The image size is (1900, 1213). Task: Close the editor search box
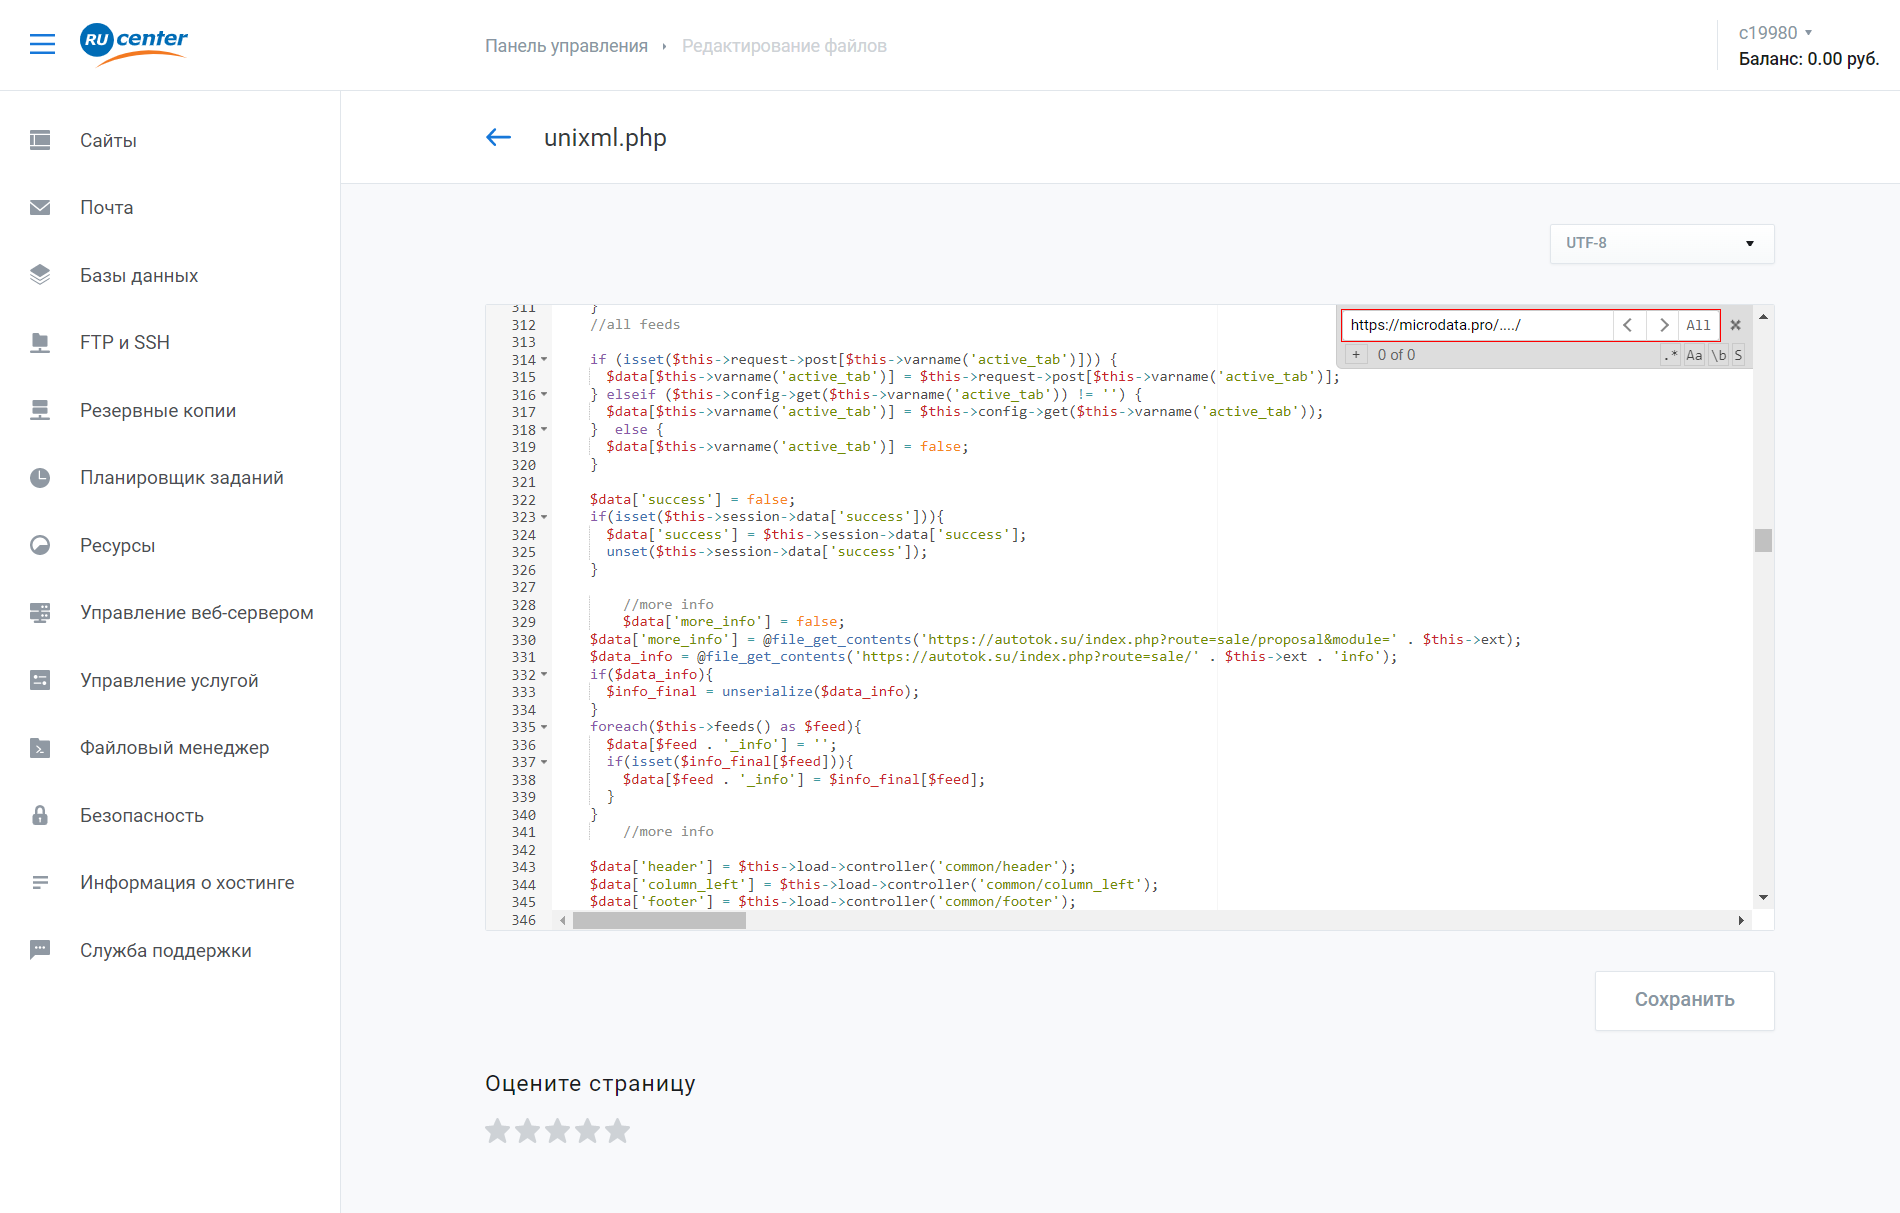1736,325
